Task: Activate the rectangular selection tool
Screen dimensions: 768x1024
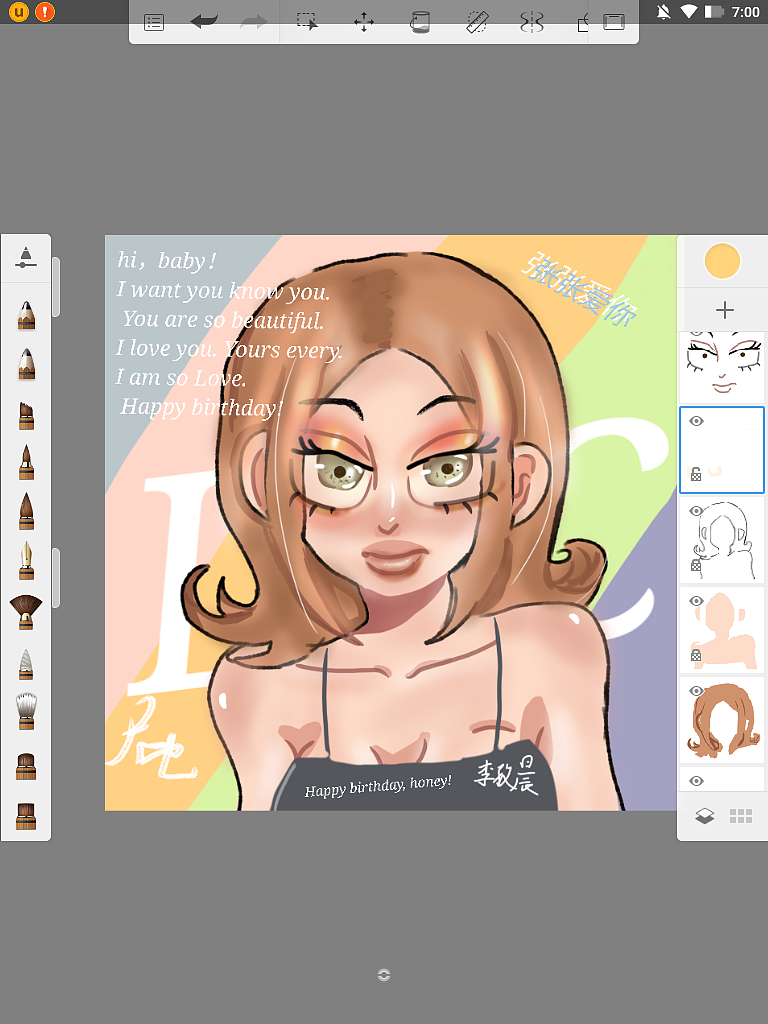Action: (308, 22)
